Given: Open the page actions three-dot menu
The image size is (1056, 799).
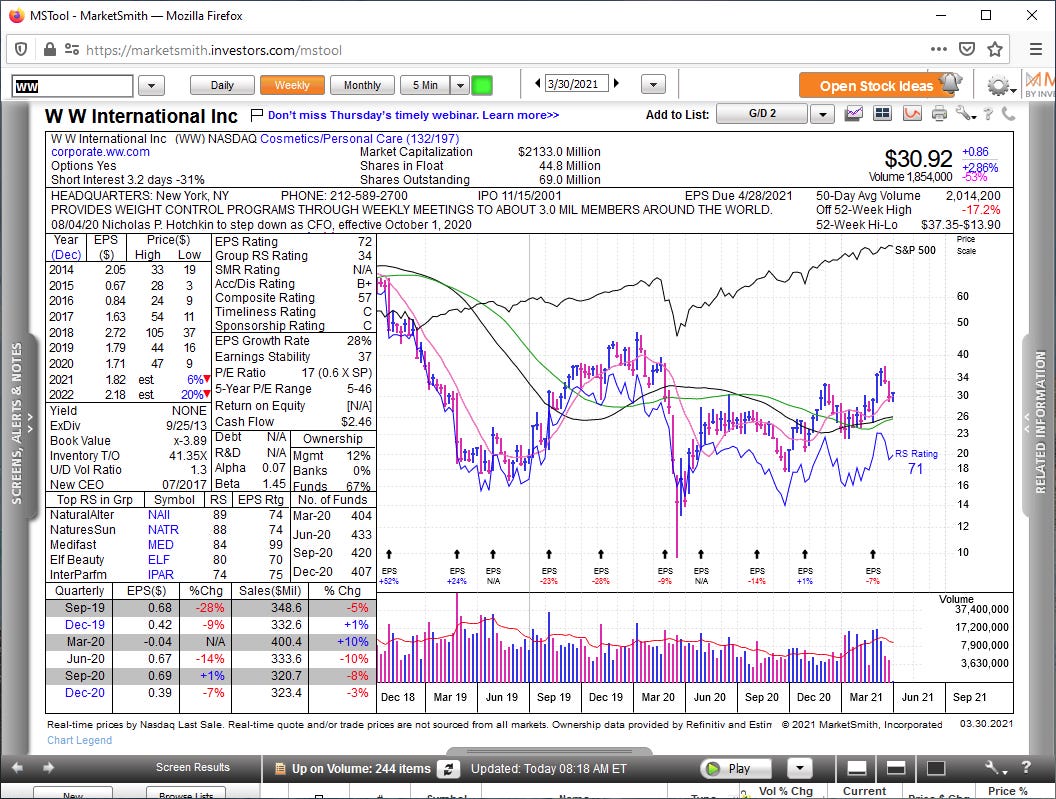Looking at the screenshot, I should tap(938, 49).
